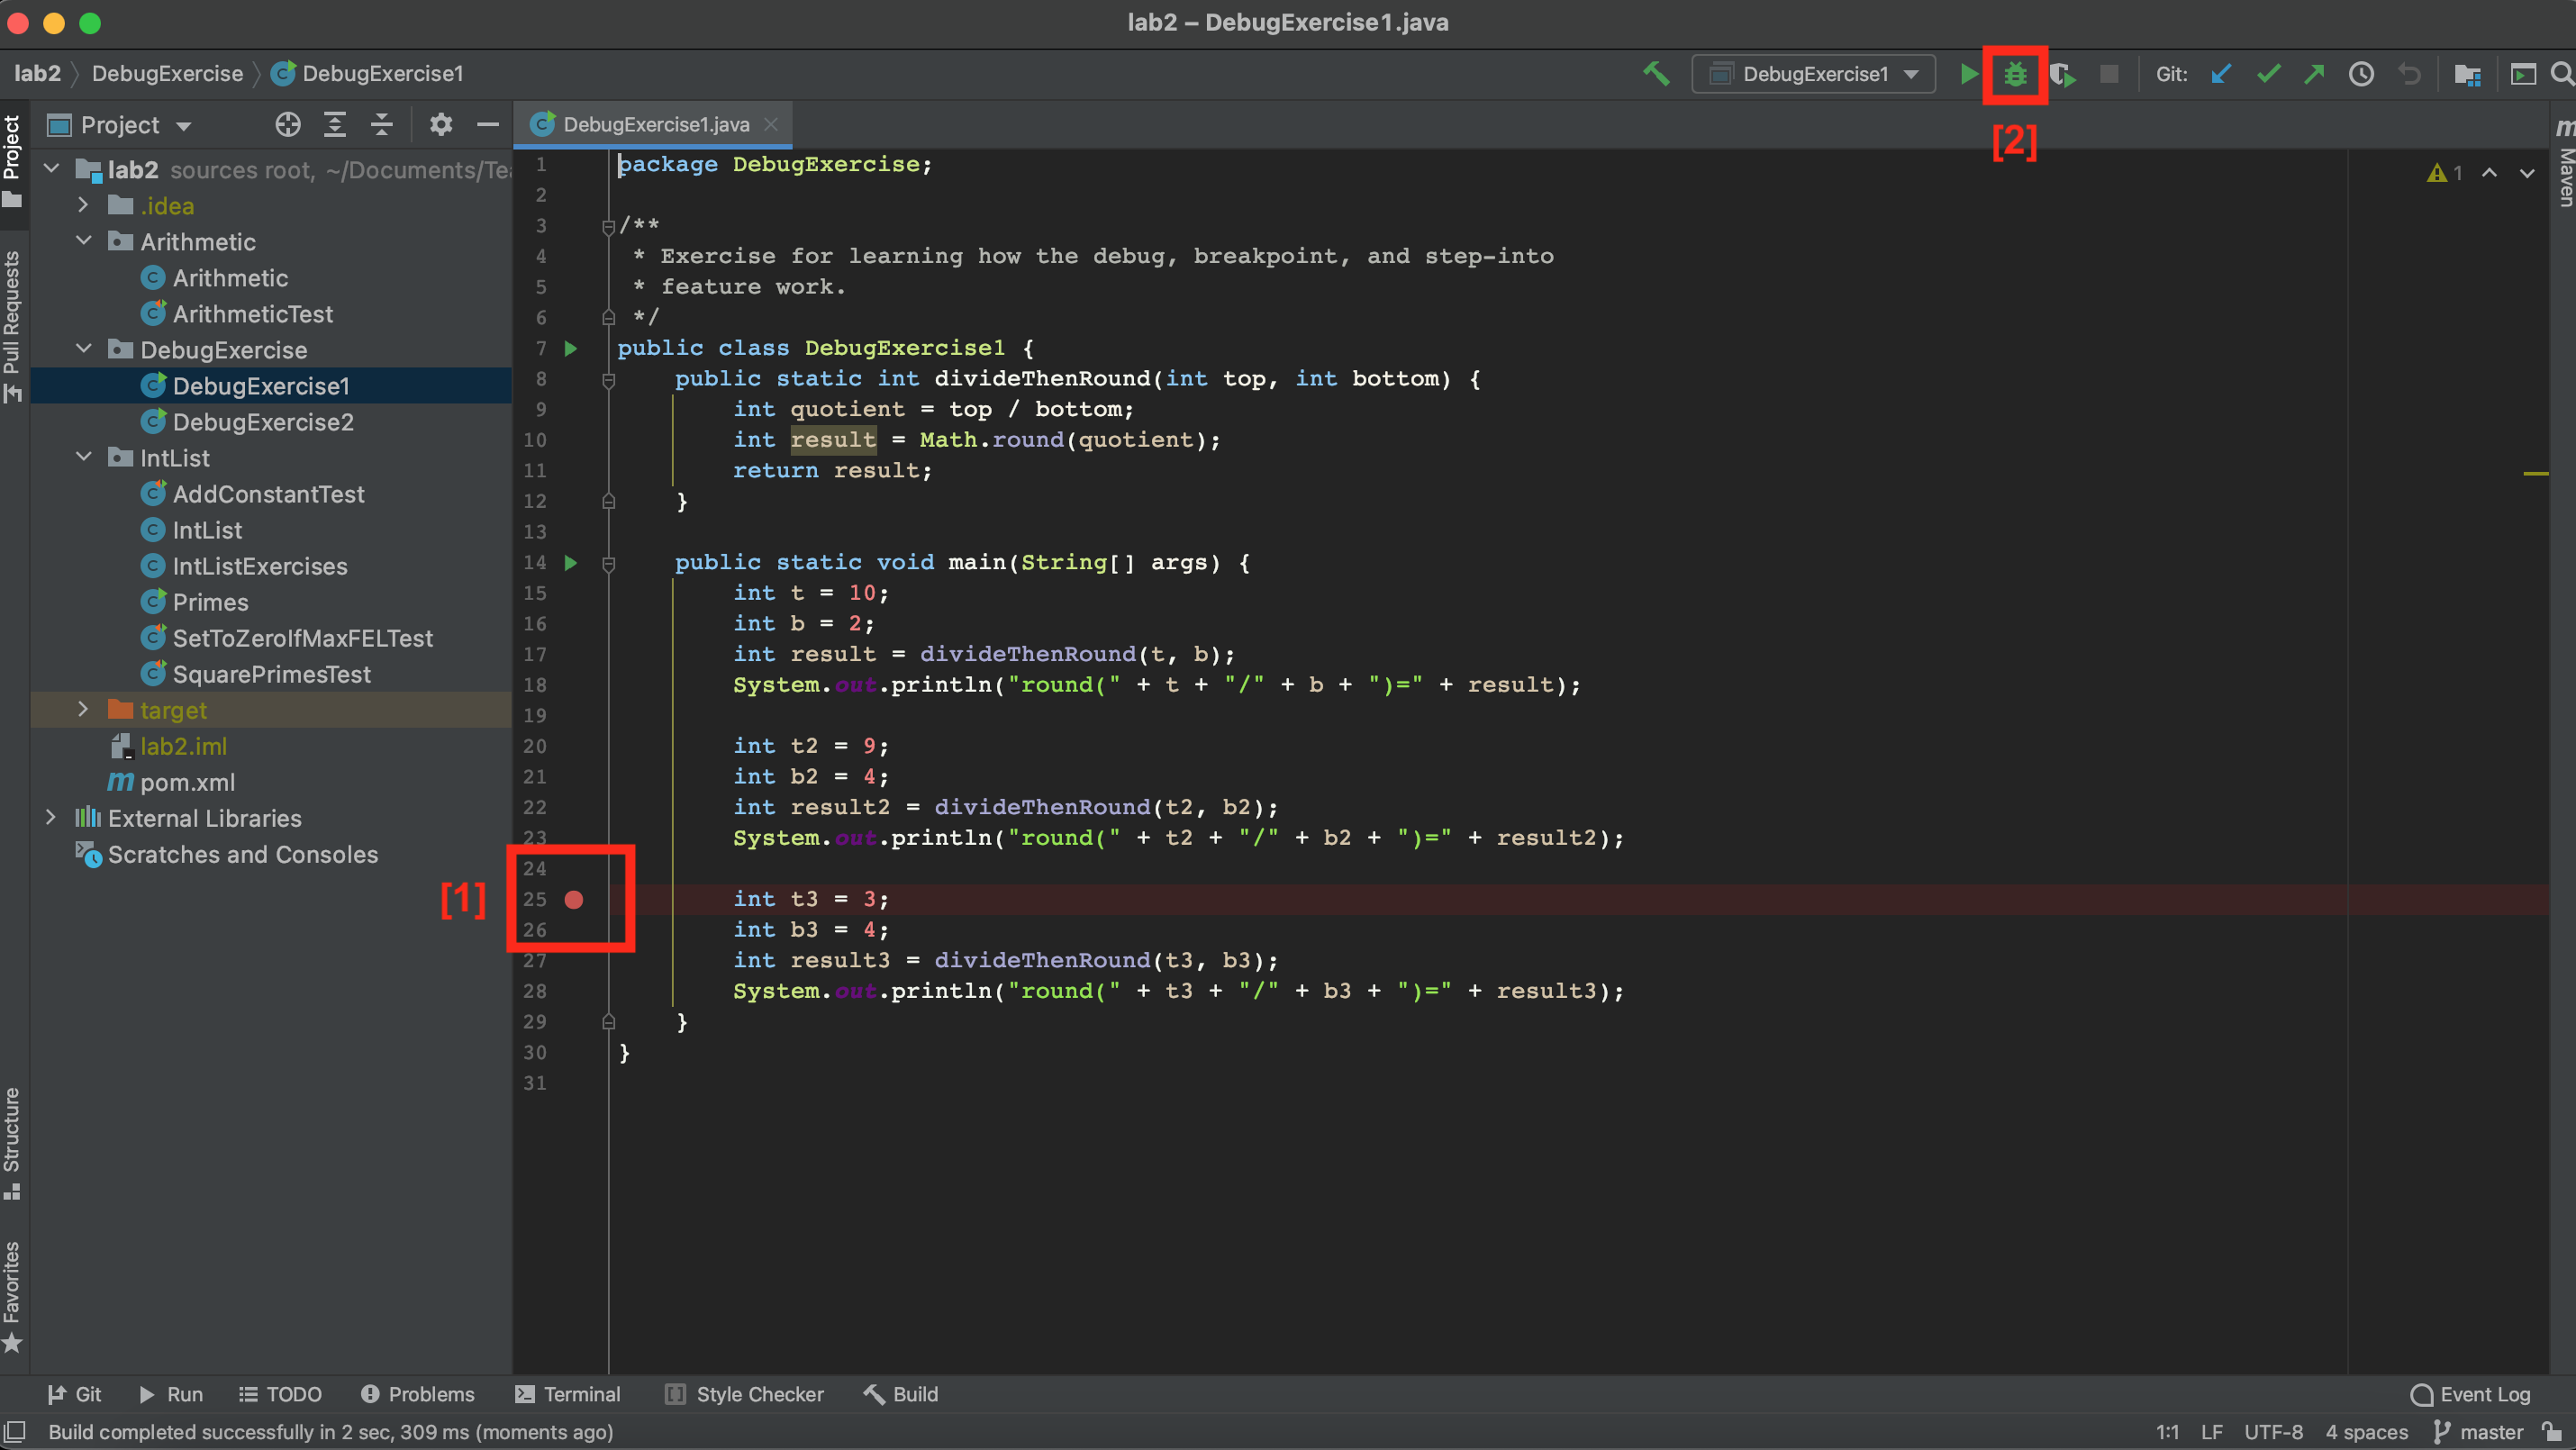Click the Debug bug icon in toolbar
Image resolution: width=2576 pixels, height=1450 pixels.
[x=2014, y=74]
